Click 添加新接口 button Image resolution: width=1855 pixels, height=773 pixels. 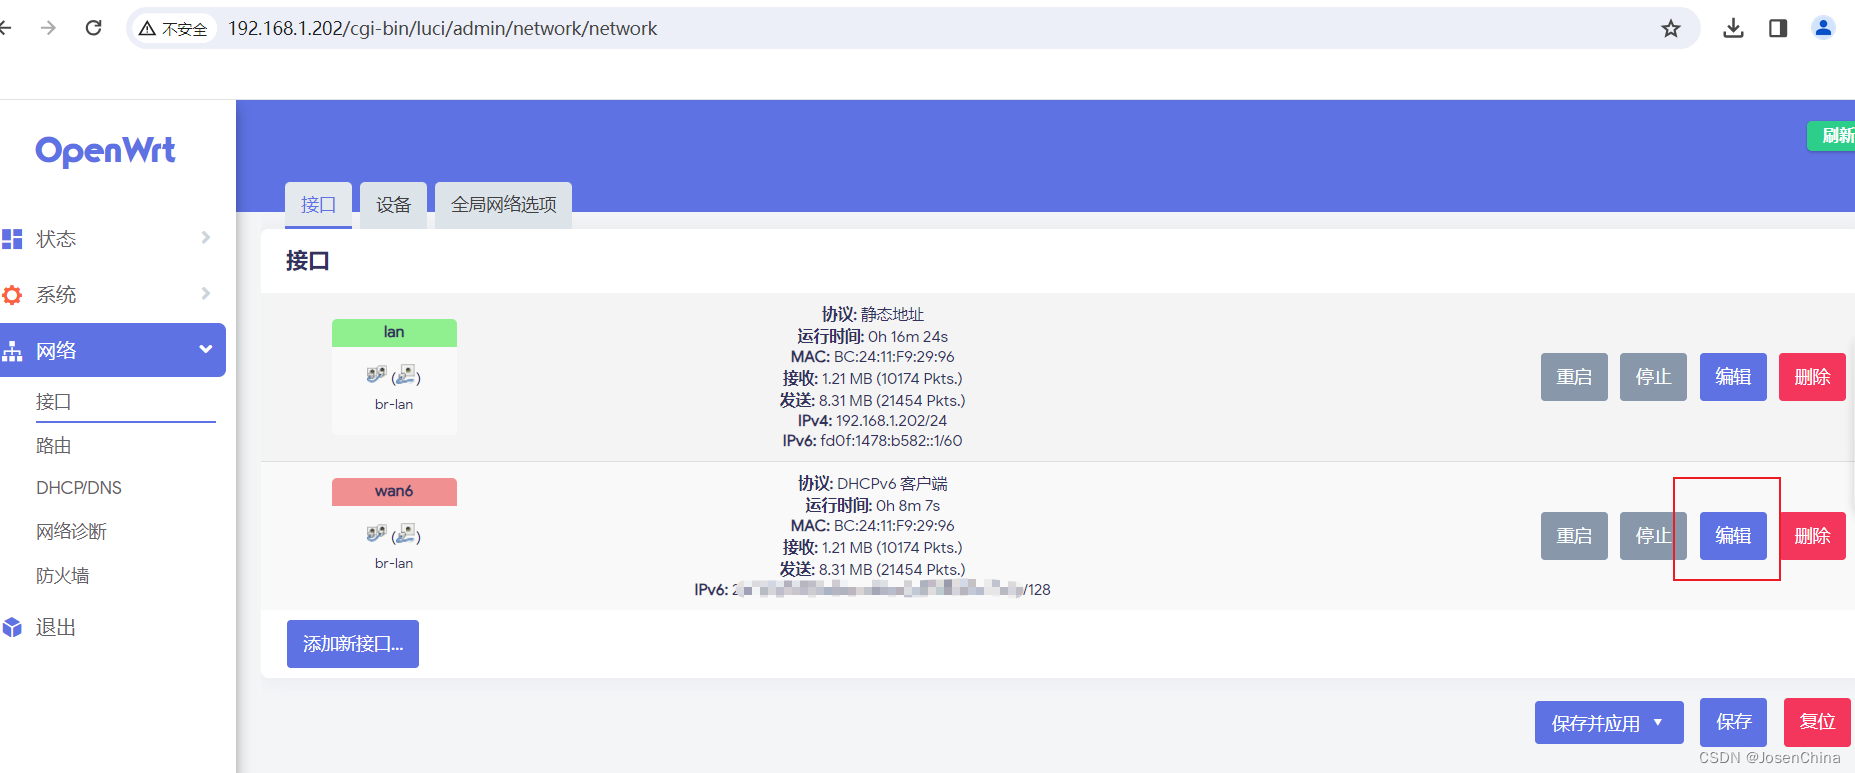[353, 644]
